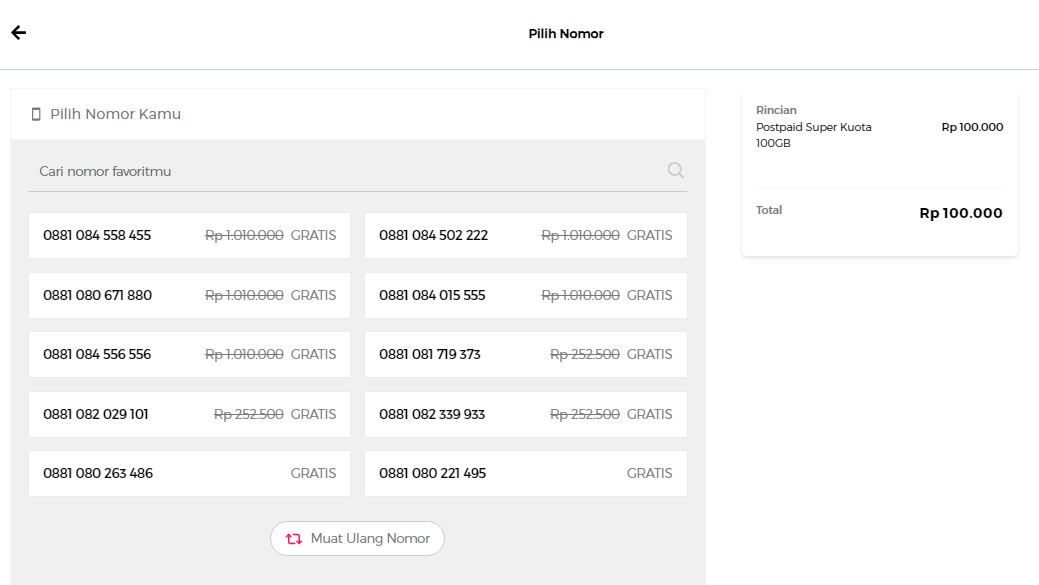
Task: Click the Rincian heading in summary card
Action: click(x=776, y=110)
